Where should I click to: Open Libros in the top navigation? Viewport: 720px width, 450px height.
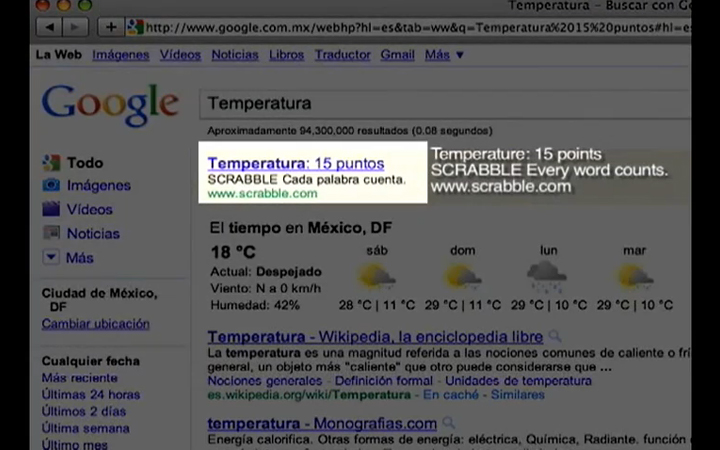pos(287,55)
